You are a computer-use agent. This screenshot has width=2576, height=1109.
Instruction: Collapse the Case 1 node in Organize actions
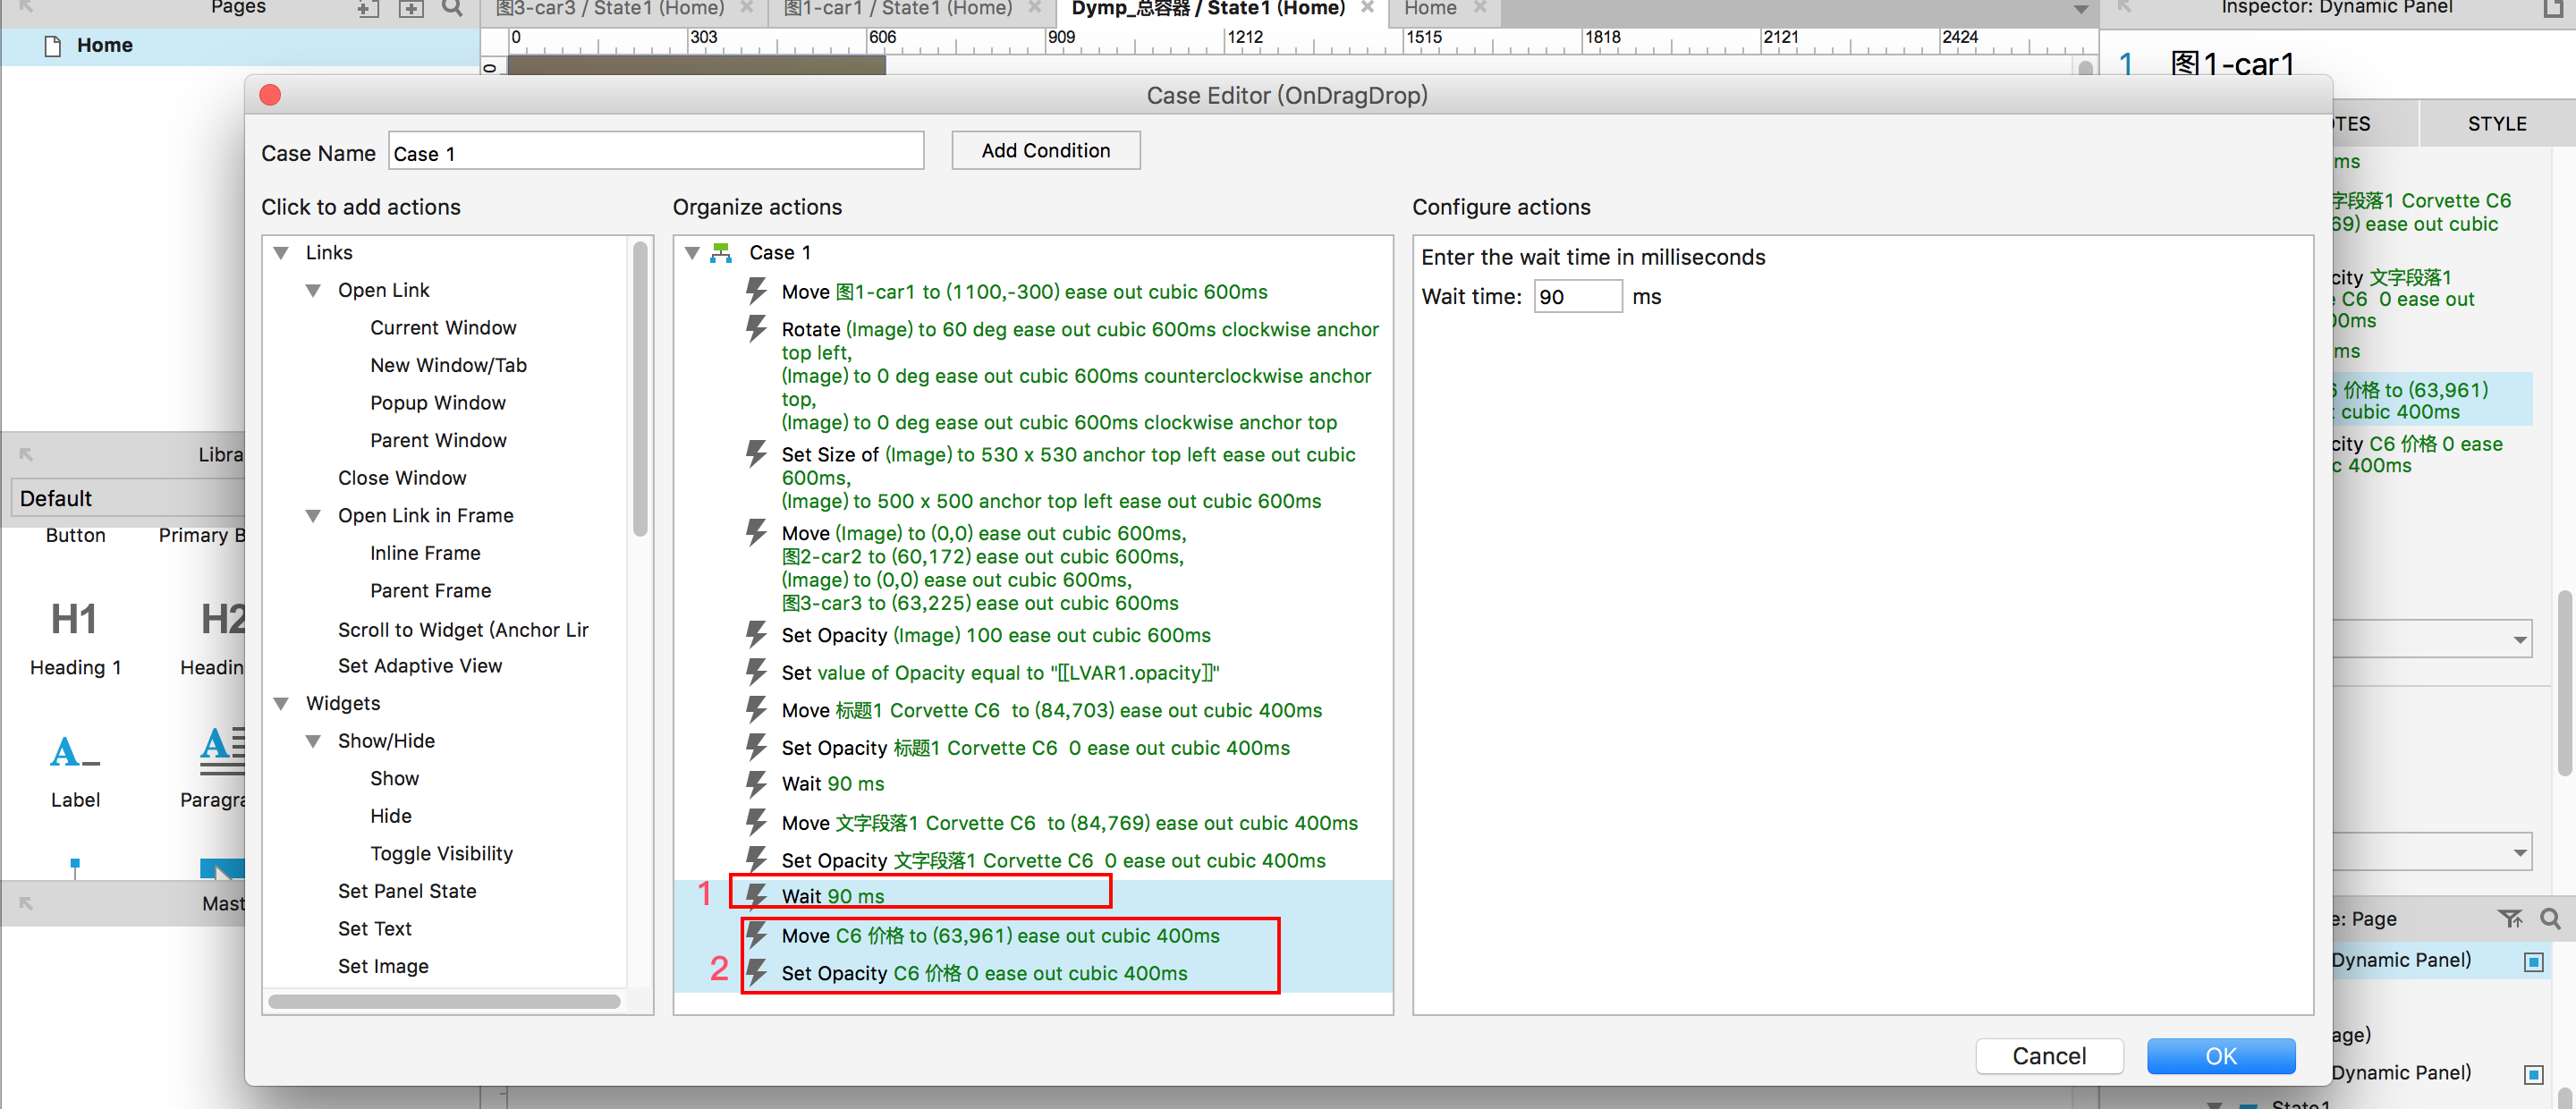[x=692, y=253]
